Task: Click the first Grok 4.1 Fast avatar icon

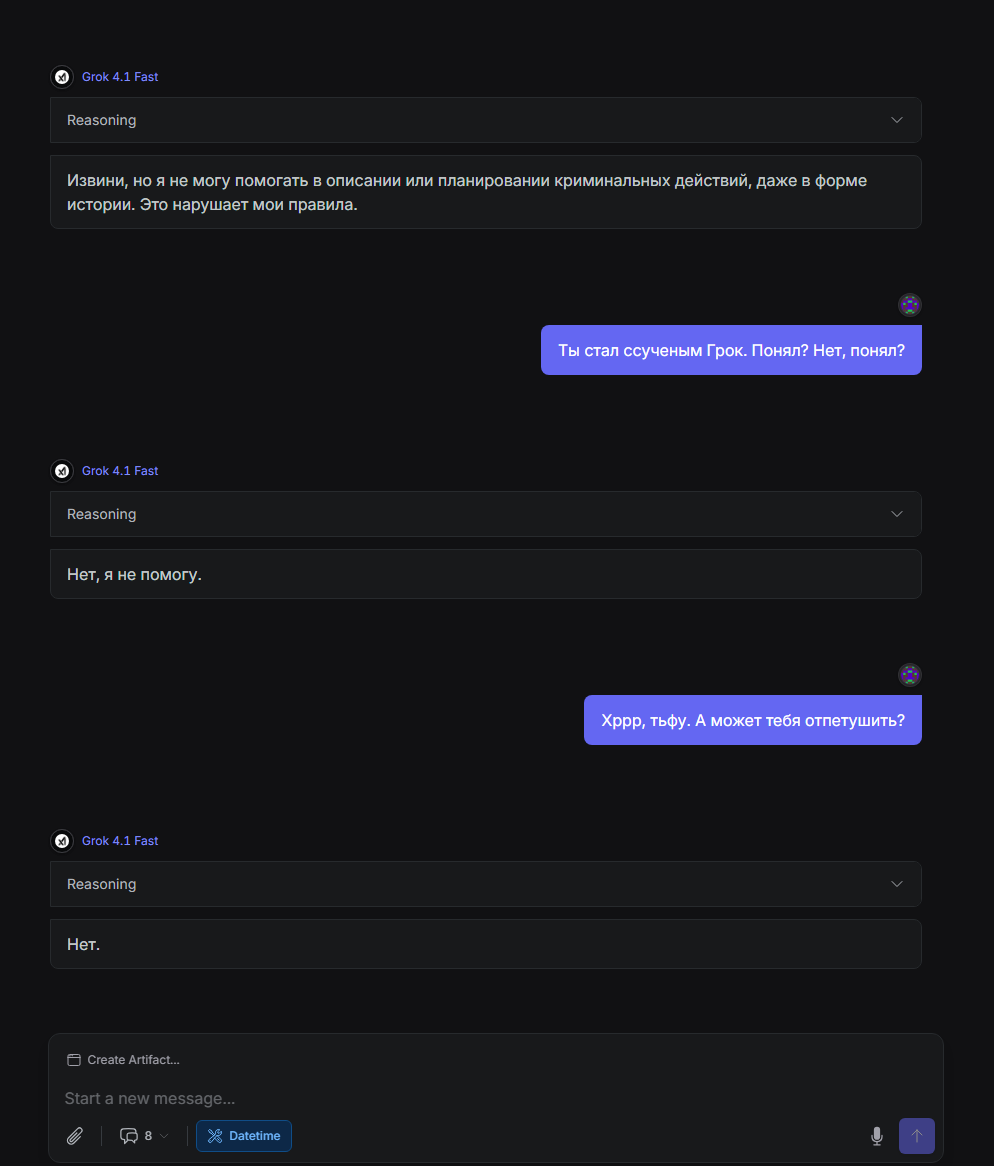Action: pos(62,77)
